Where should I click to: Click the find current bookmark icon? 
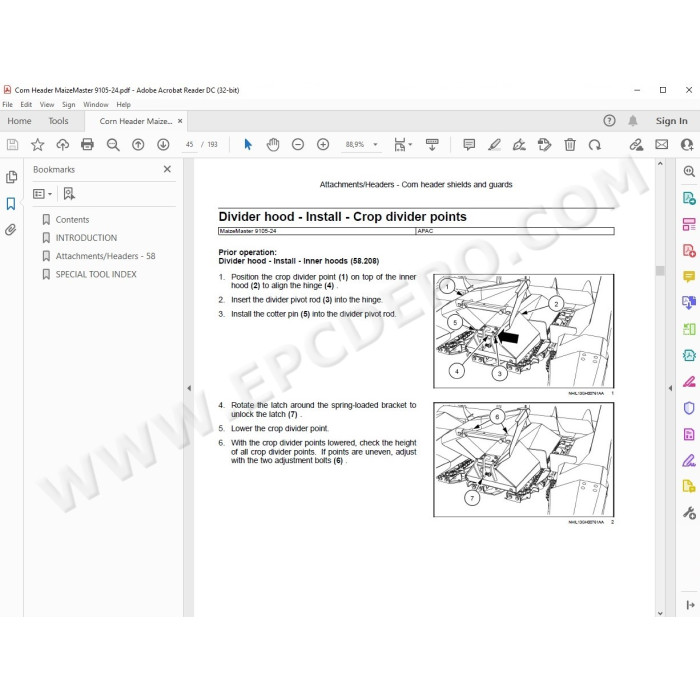click(69, 194)
